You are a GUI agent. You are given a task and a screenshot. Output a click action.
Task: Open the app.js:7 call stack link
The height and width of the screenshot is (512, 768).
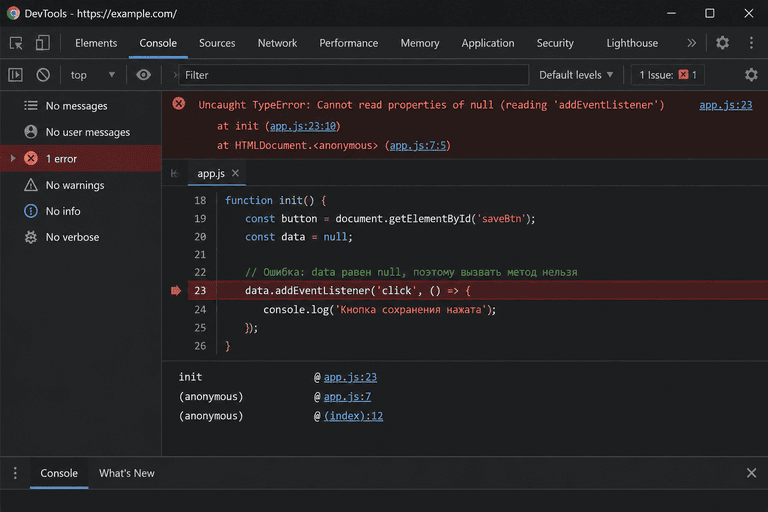click(x=347, y=396)
